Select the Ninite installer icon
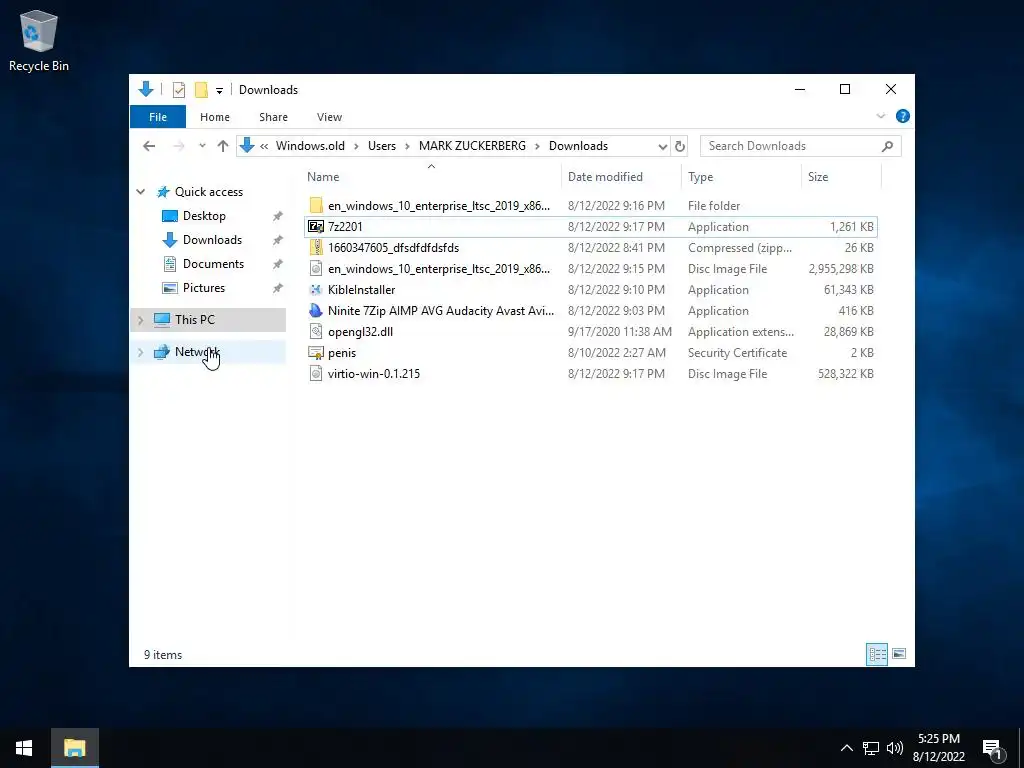This screenshot has width=1024, height=768. click(316, 310)
